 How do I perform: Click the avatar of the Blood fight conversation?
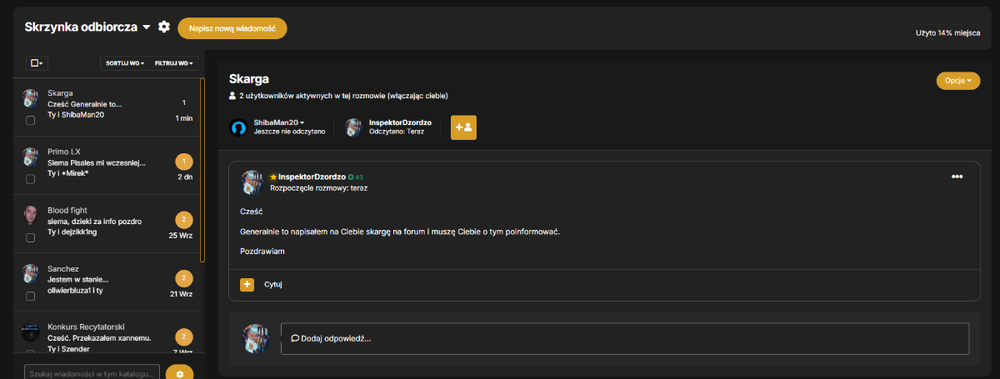(x=31, y=215)
